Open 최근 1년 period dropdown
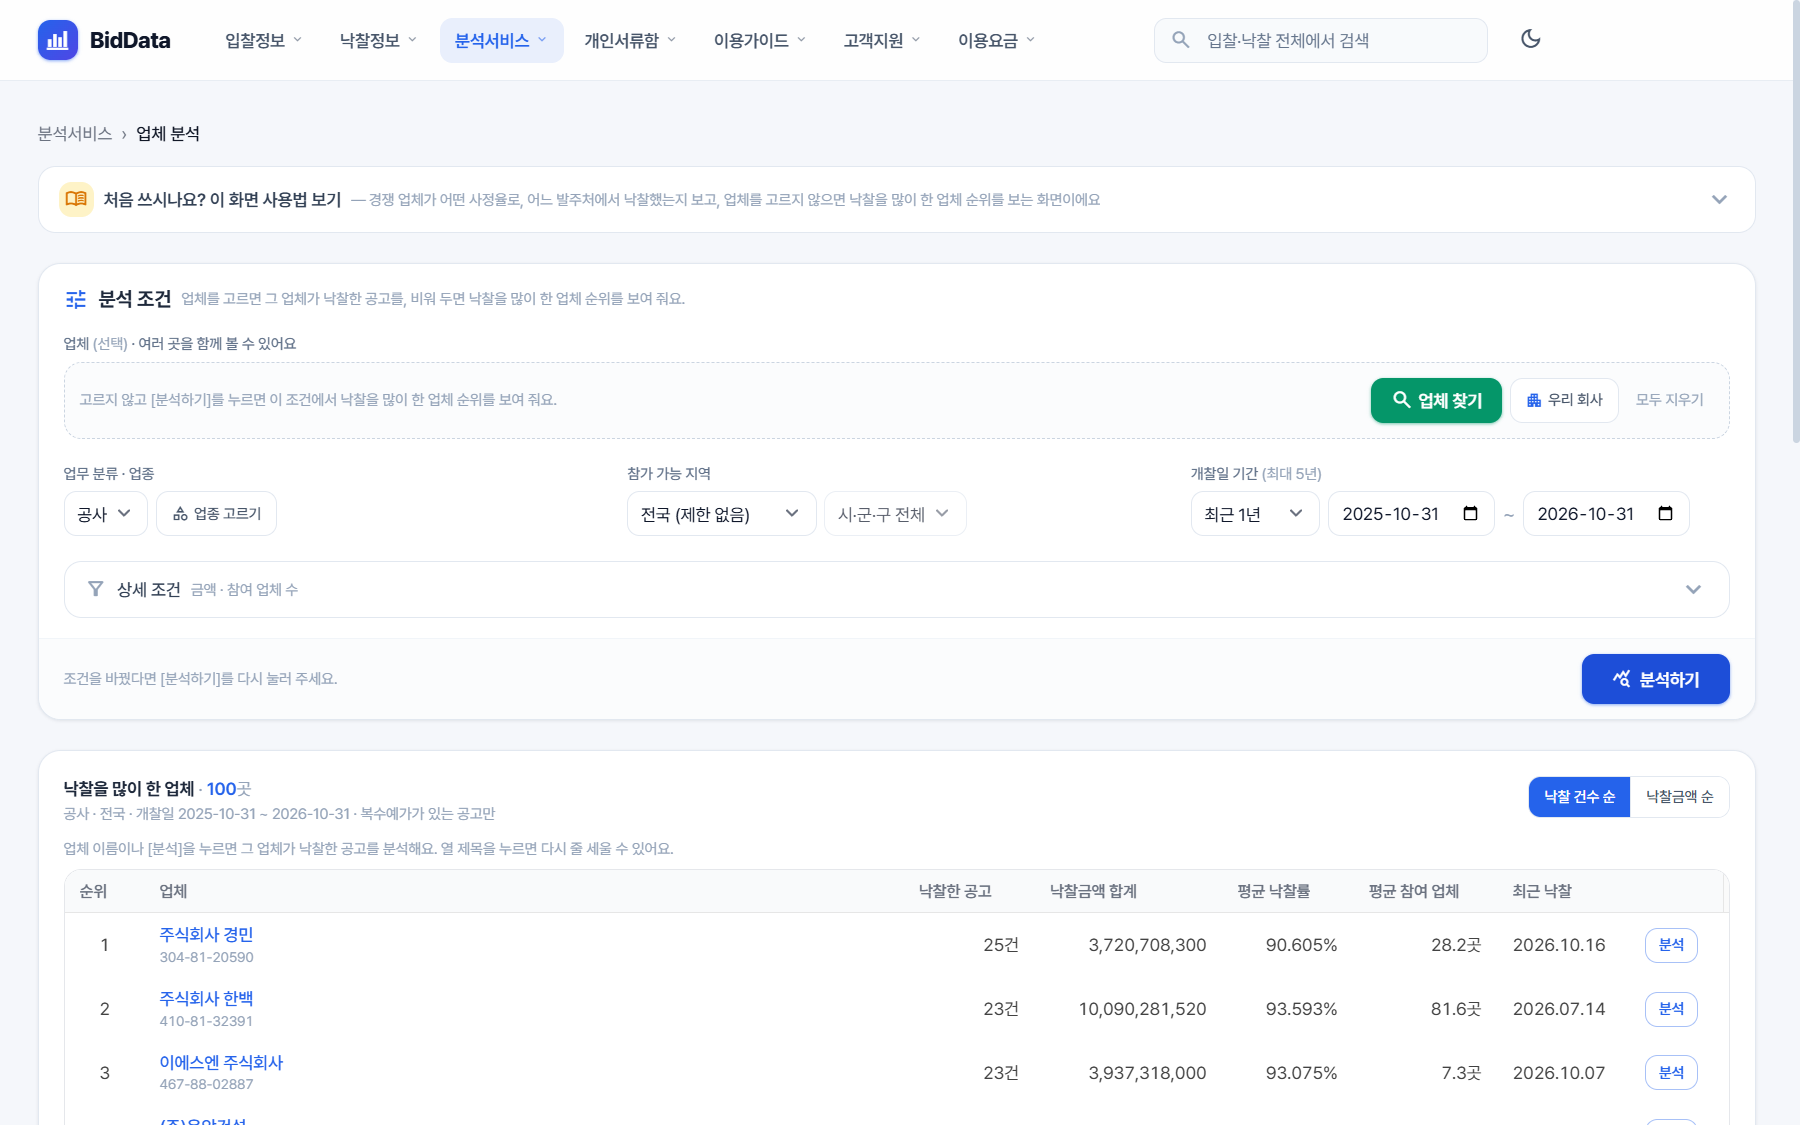Image resolution: width=1800 pixels, height=1125 pixels. (1255, 513)
